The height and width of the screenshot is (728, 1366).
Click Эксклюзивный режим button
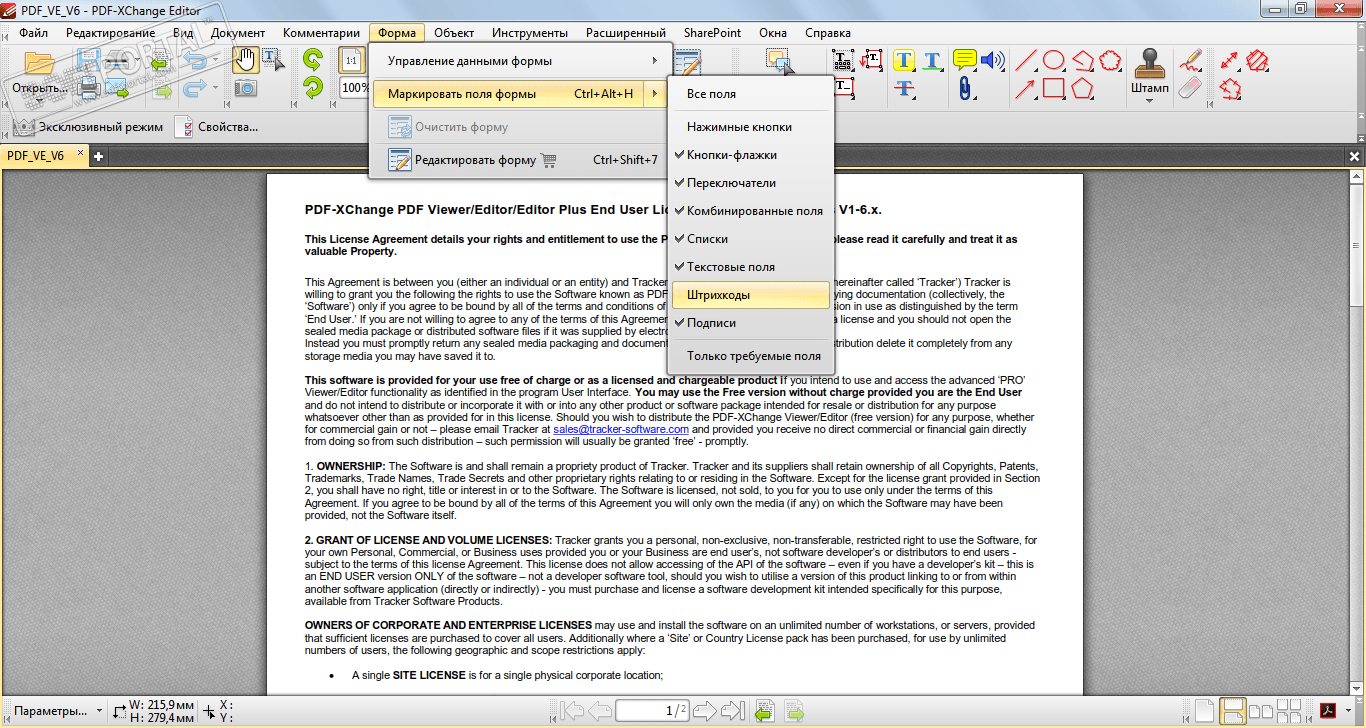click(87, 127)
